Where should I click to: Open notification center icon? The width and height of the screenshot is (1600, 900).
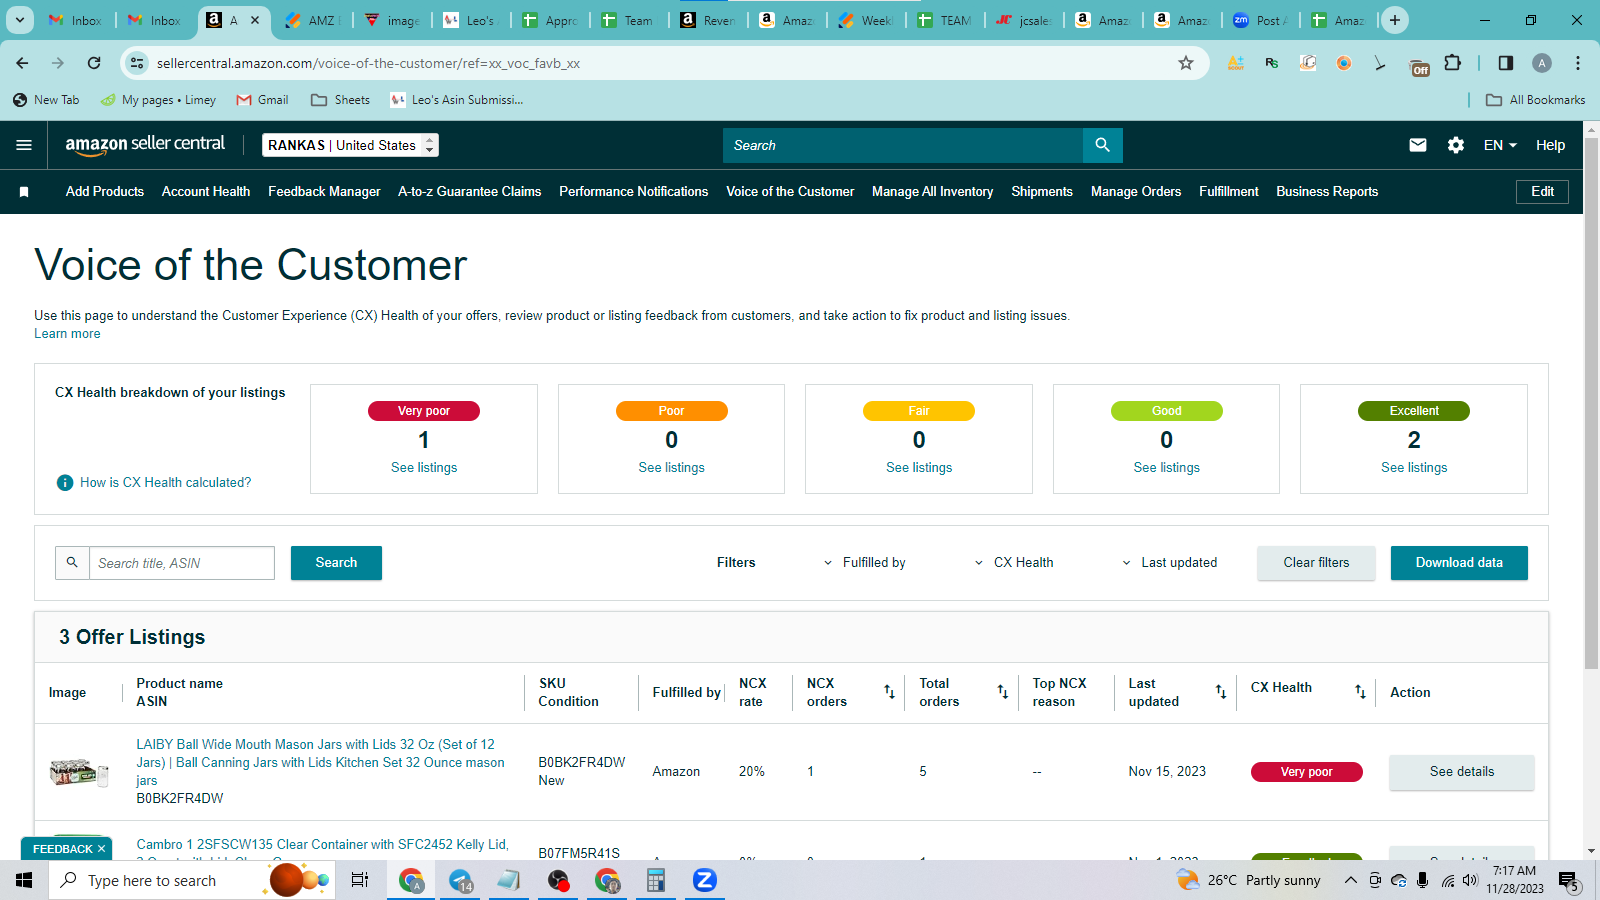1568,881
